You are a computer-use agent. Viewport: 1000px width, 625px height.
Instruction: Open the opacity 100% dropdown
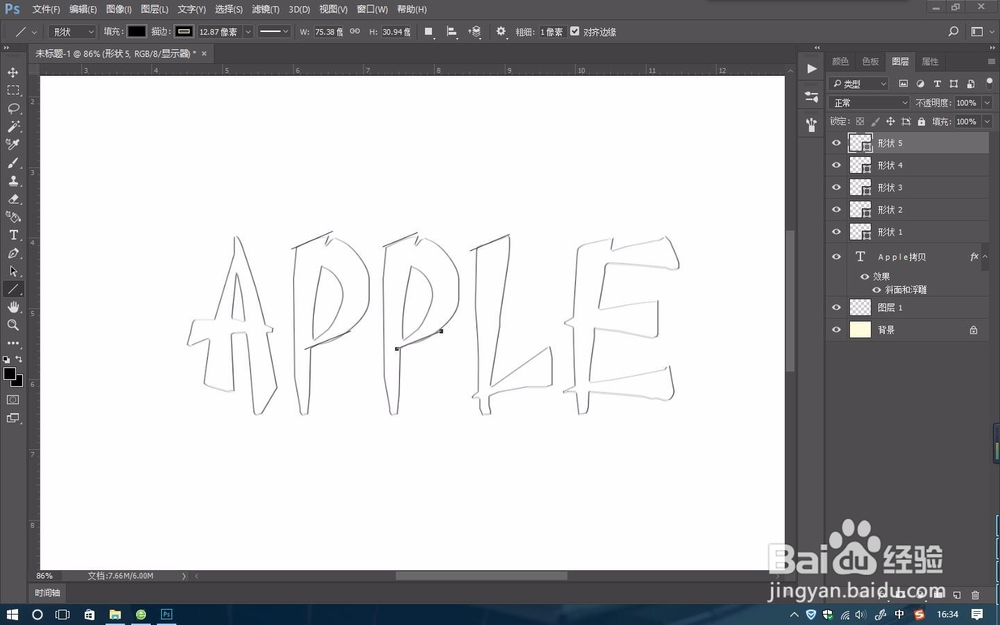(x=987, y=103)
